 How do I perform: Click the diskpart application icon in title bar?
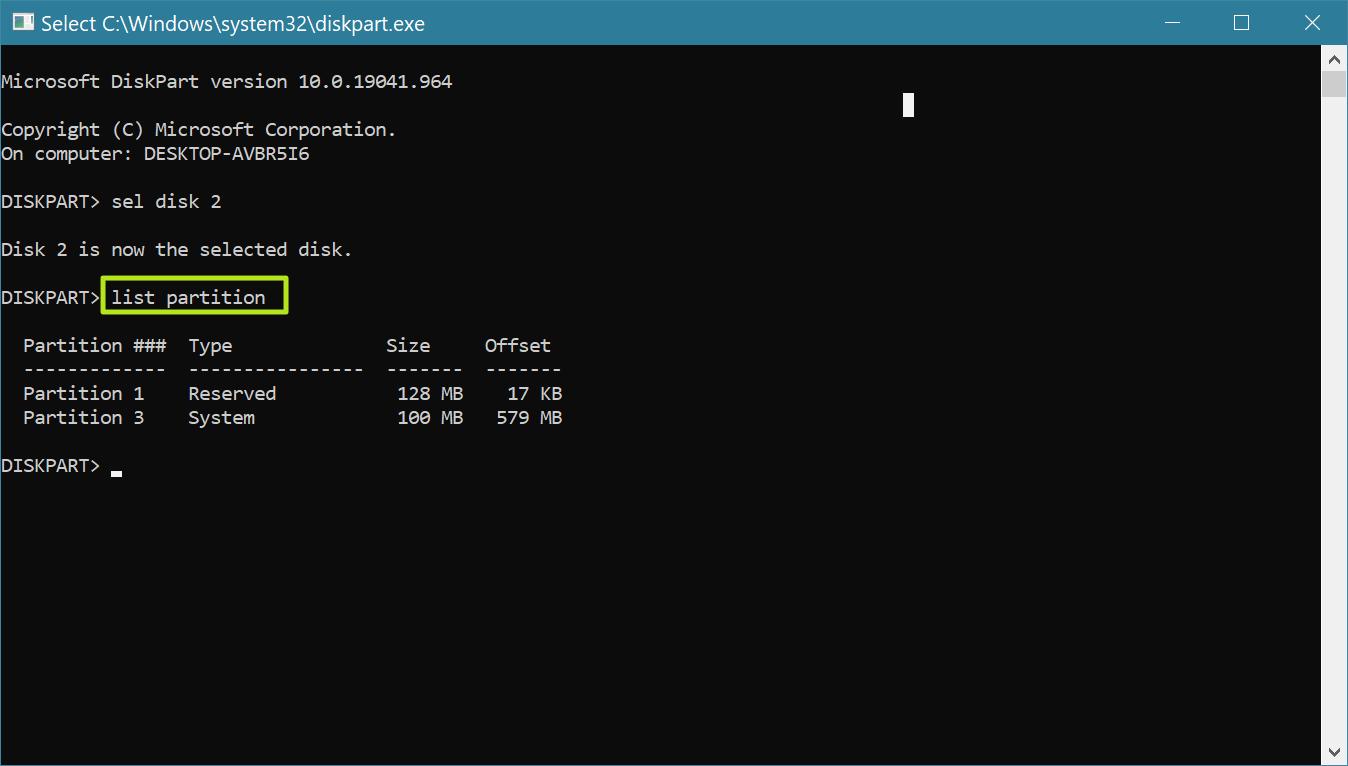click(x=22, y=22)
